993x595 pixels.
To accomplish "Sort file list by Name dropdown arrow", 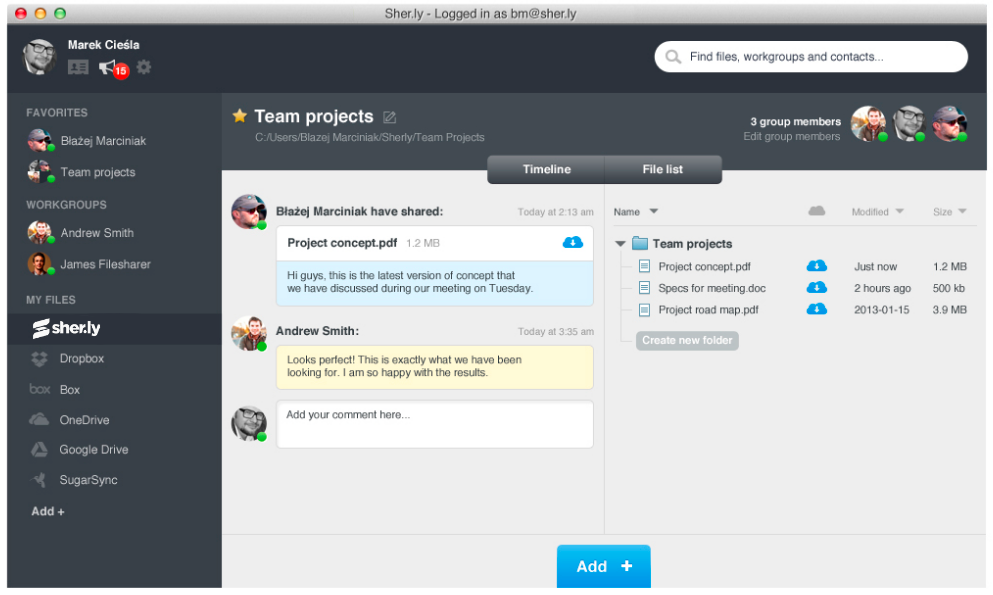I will [653, 212].
